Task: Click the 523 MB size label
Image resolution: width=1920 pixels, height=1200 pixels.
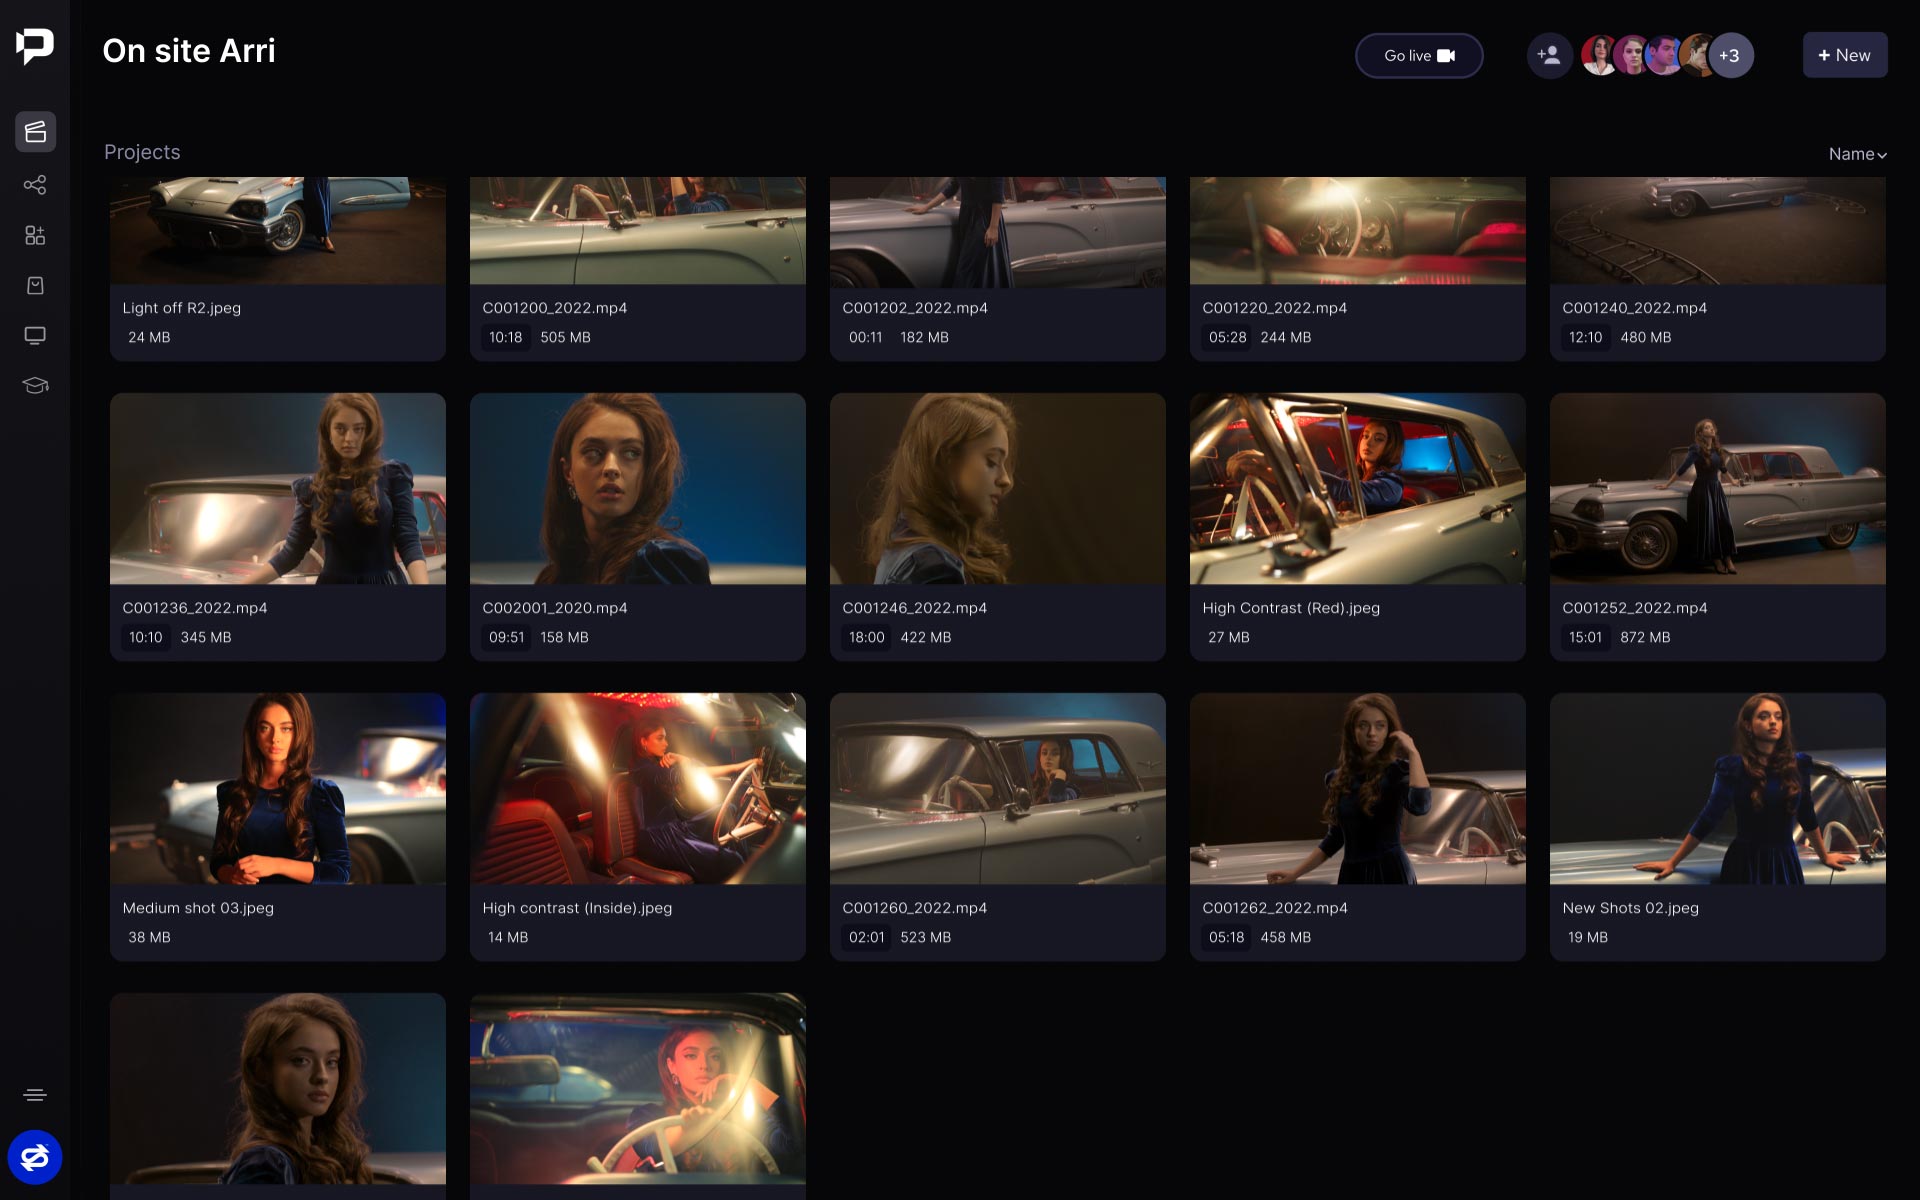Action: 926,937
